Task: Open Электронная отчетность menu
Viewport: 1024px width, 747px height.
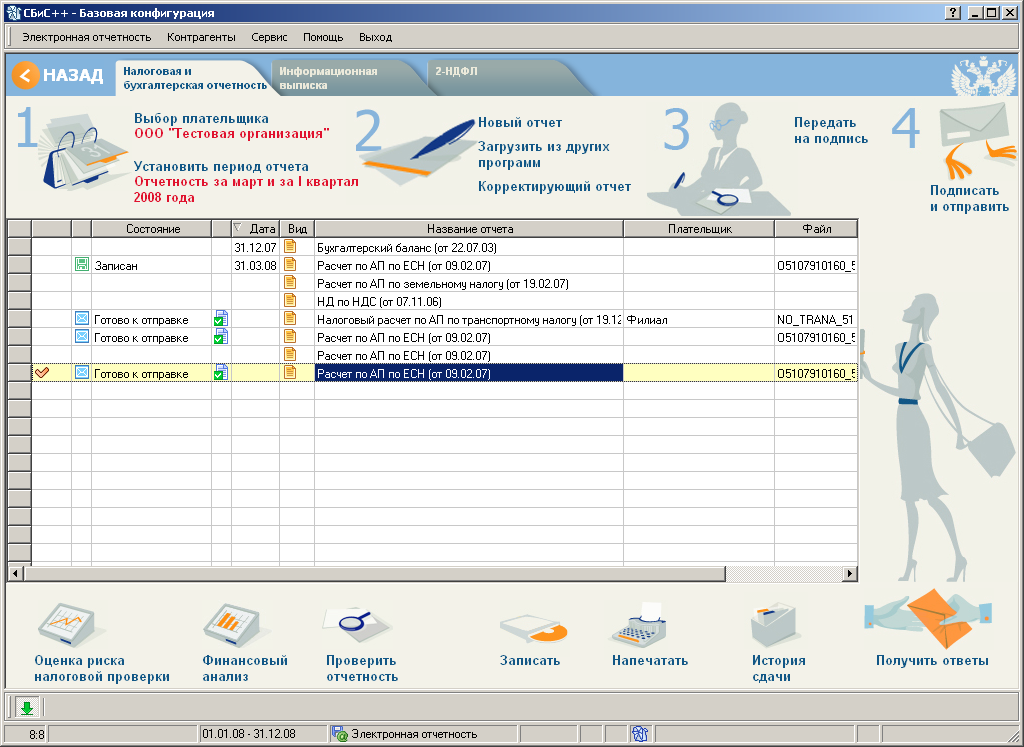Action: tap(87, 37)
